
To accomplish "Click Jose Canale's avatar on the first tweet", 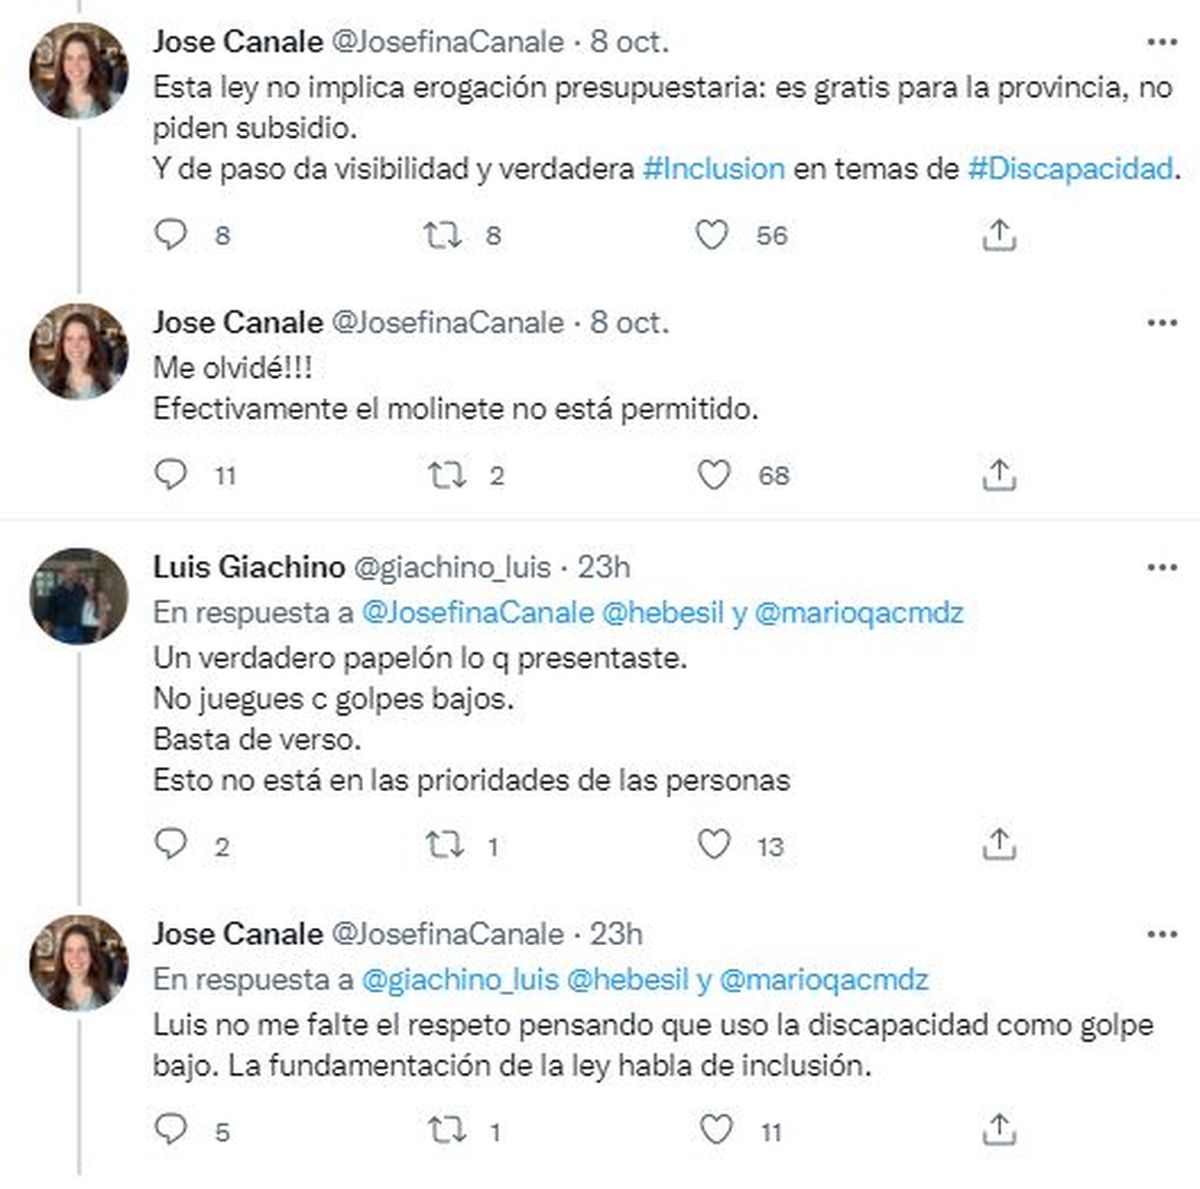I will click(79, 70).
